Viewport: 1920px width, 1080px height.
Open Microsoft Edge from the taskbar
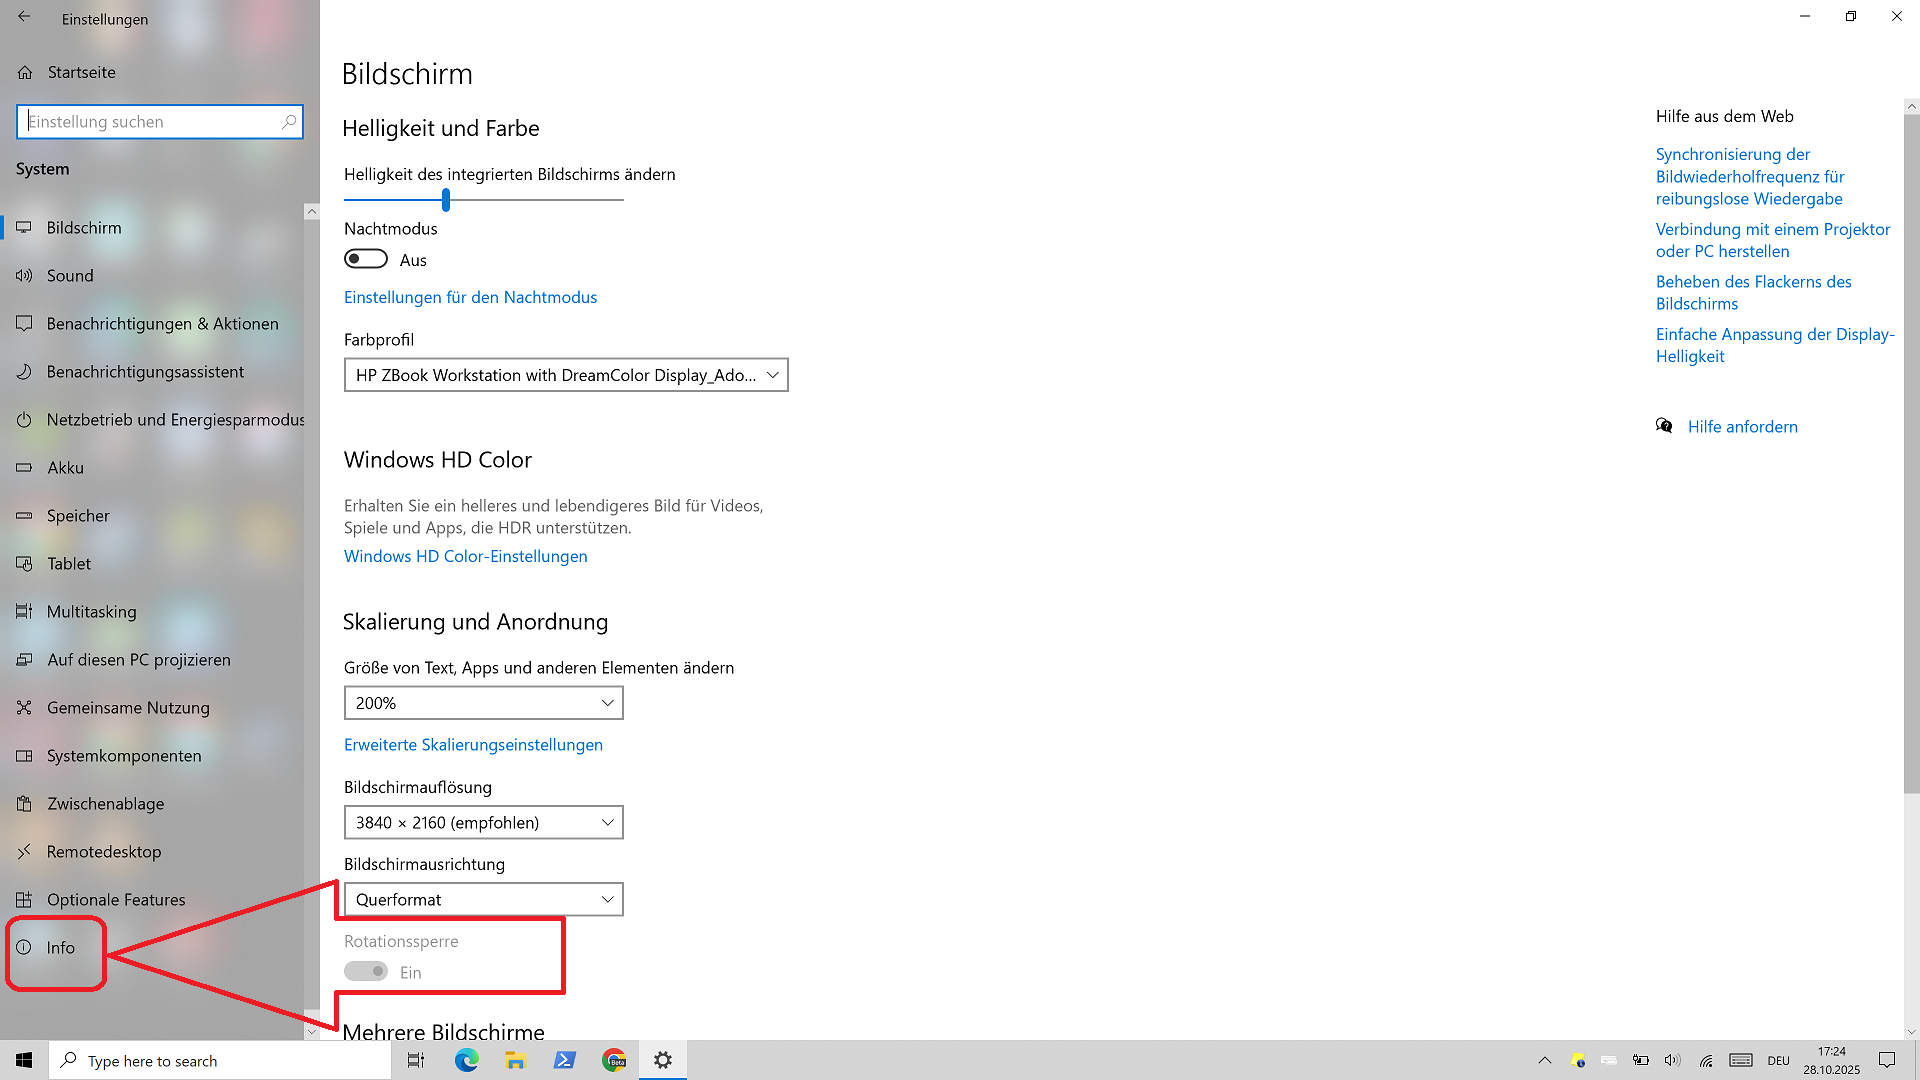466,1060
